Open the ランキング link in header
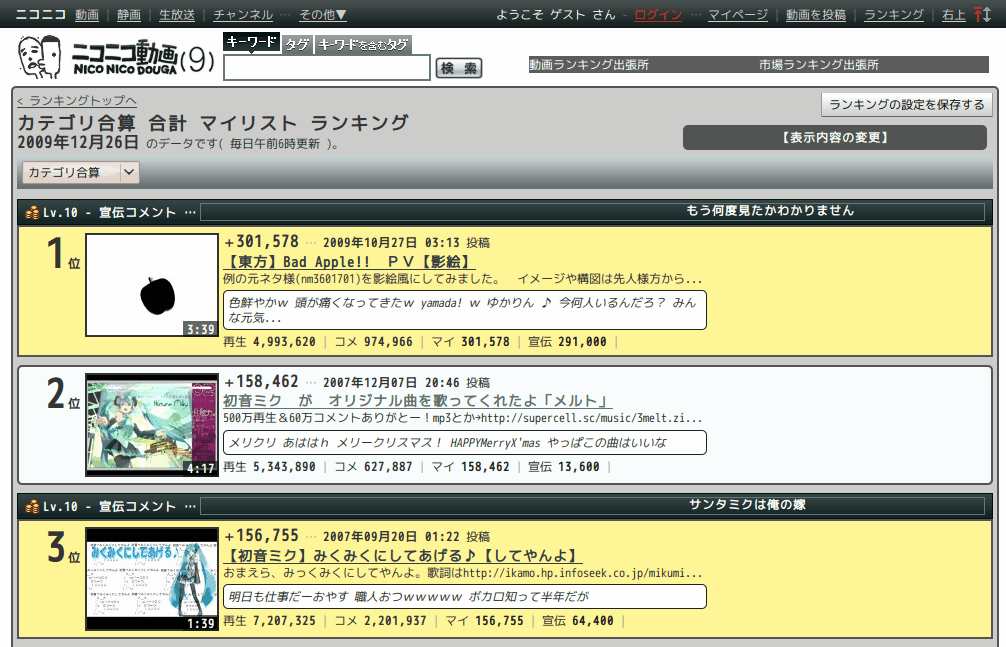1006x647 pixels. tap(894, 14)
